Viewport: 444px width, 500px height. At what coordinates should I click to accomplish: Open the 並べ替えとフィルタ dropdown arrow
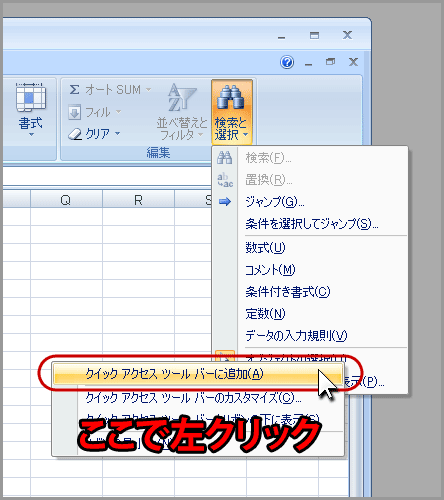point(200,135)
